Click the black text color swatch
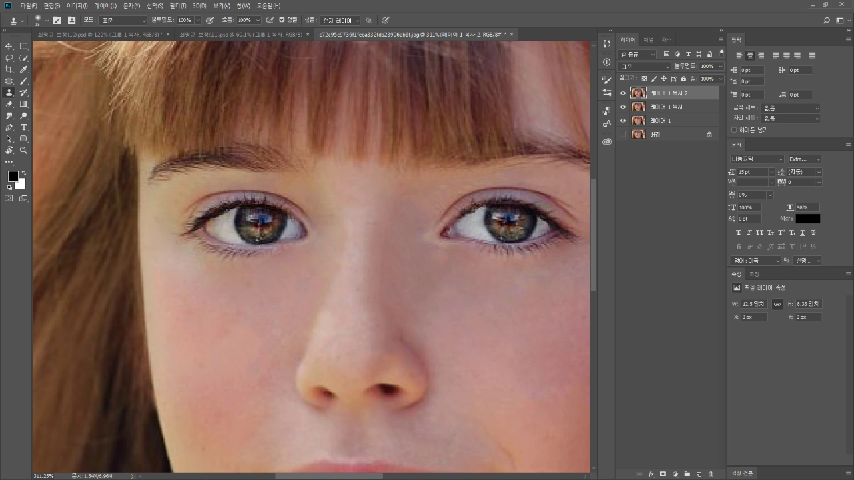Screen dimensions: 854x480 pos(807,218)
